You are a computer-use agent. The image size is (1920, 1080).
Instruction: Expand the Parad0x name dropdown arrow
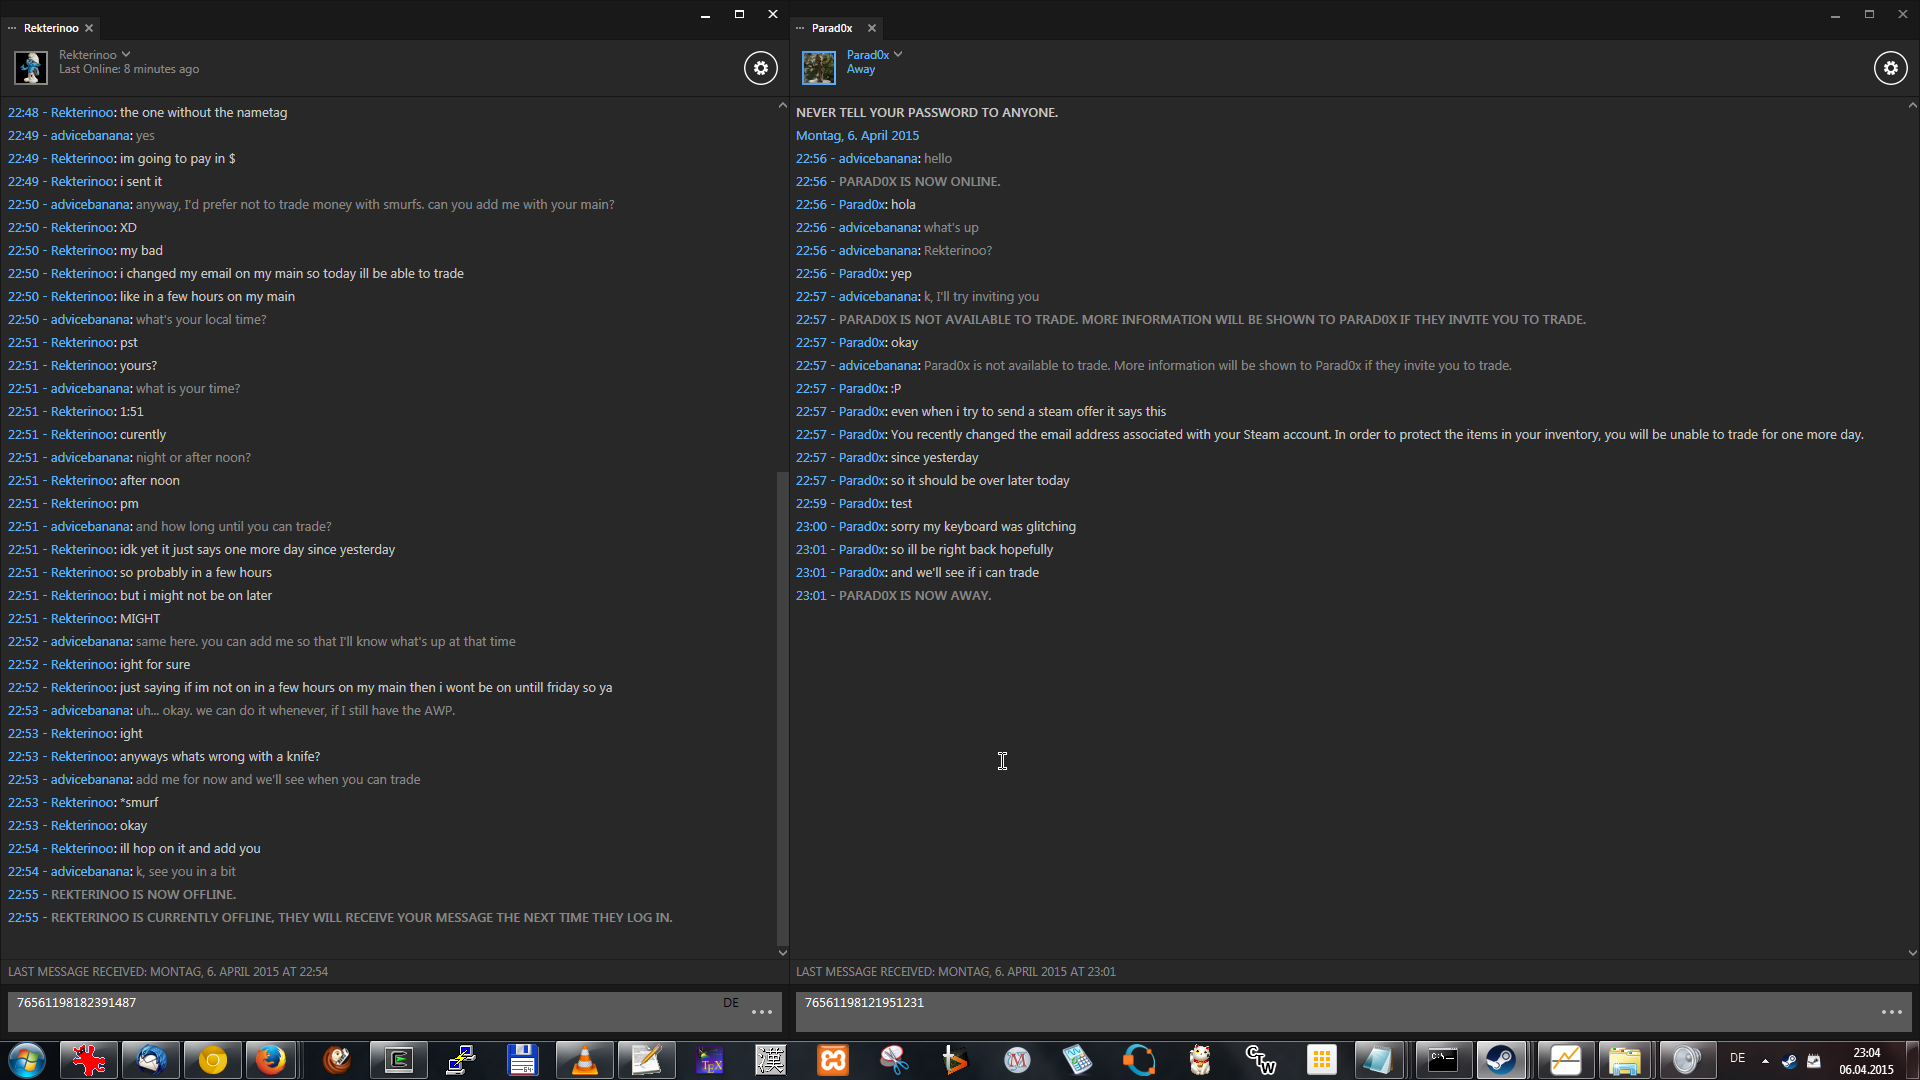pos(898,55)
